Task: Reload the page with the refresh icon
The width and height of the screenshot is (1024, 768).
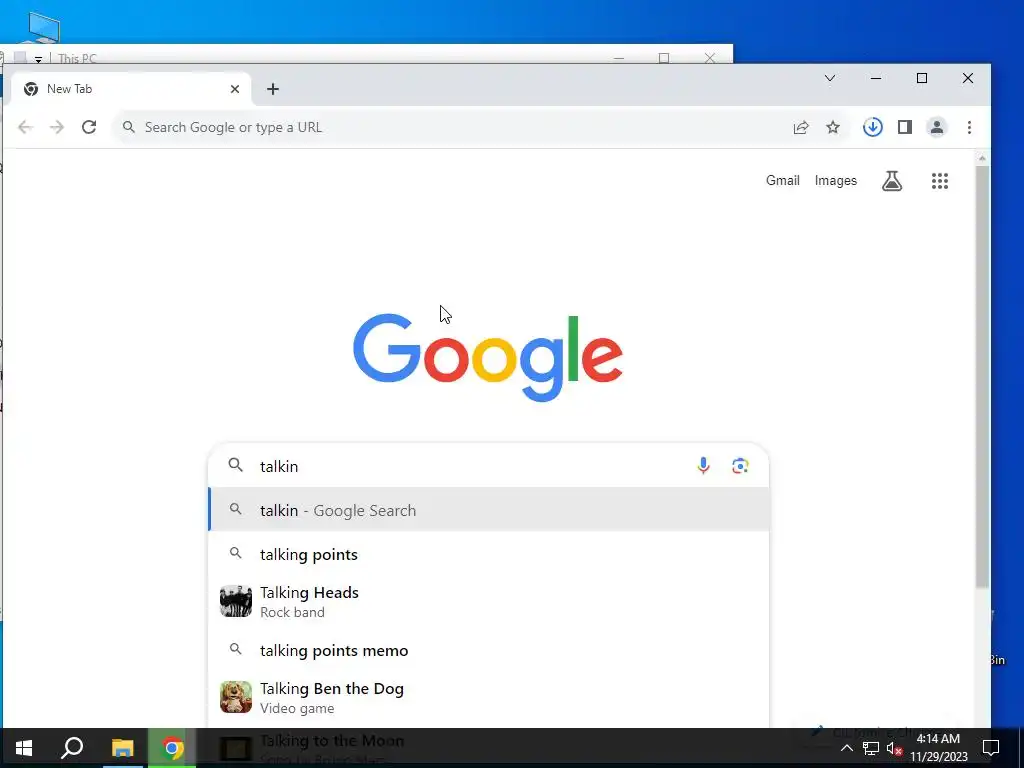Action: point(89,127)
